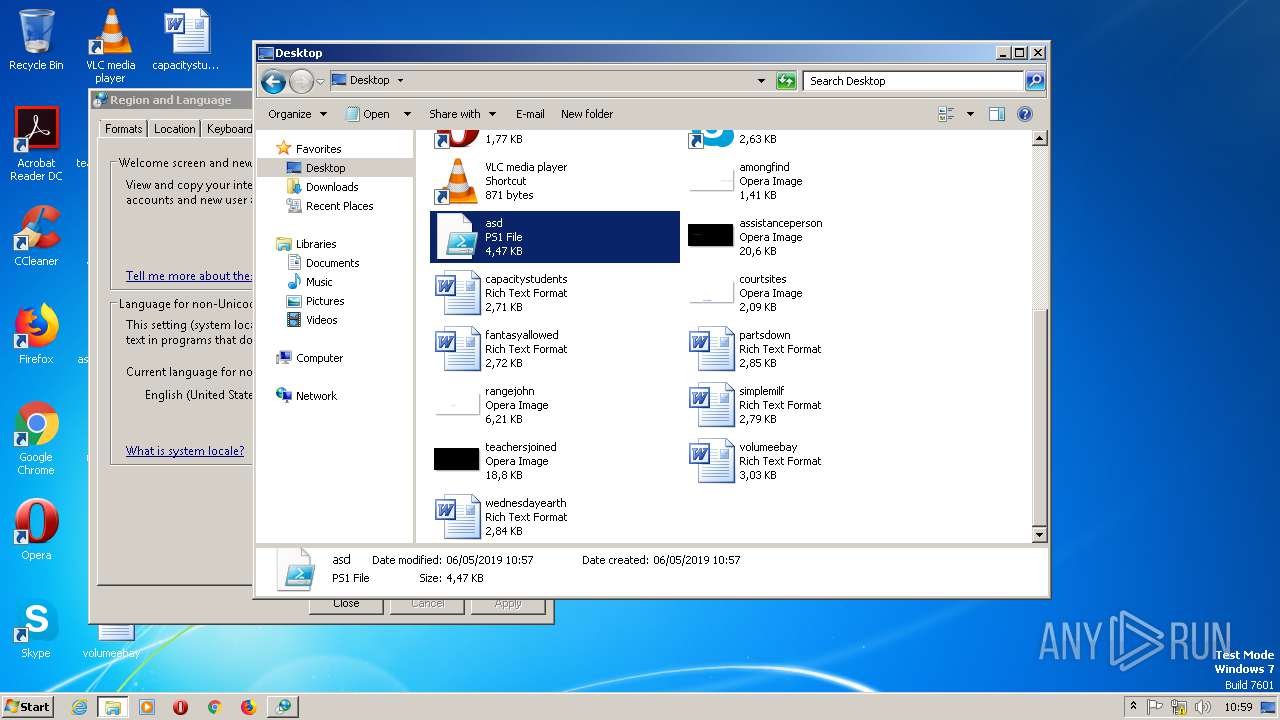Click Close in Region and Language dialog
The image size is (1280, 720).
tap(346, 603)
